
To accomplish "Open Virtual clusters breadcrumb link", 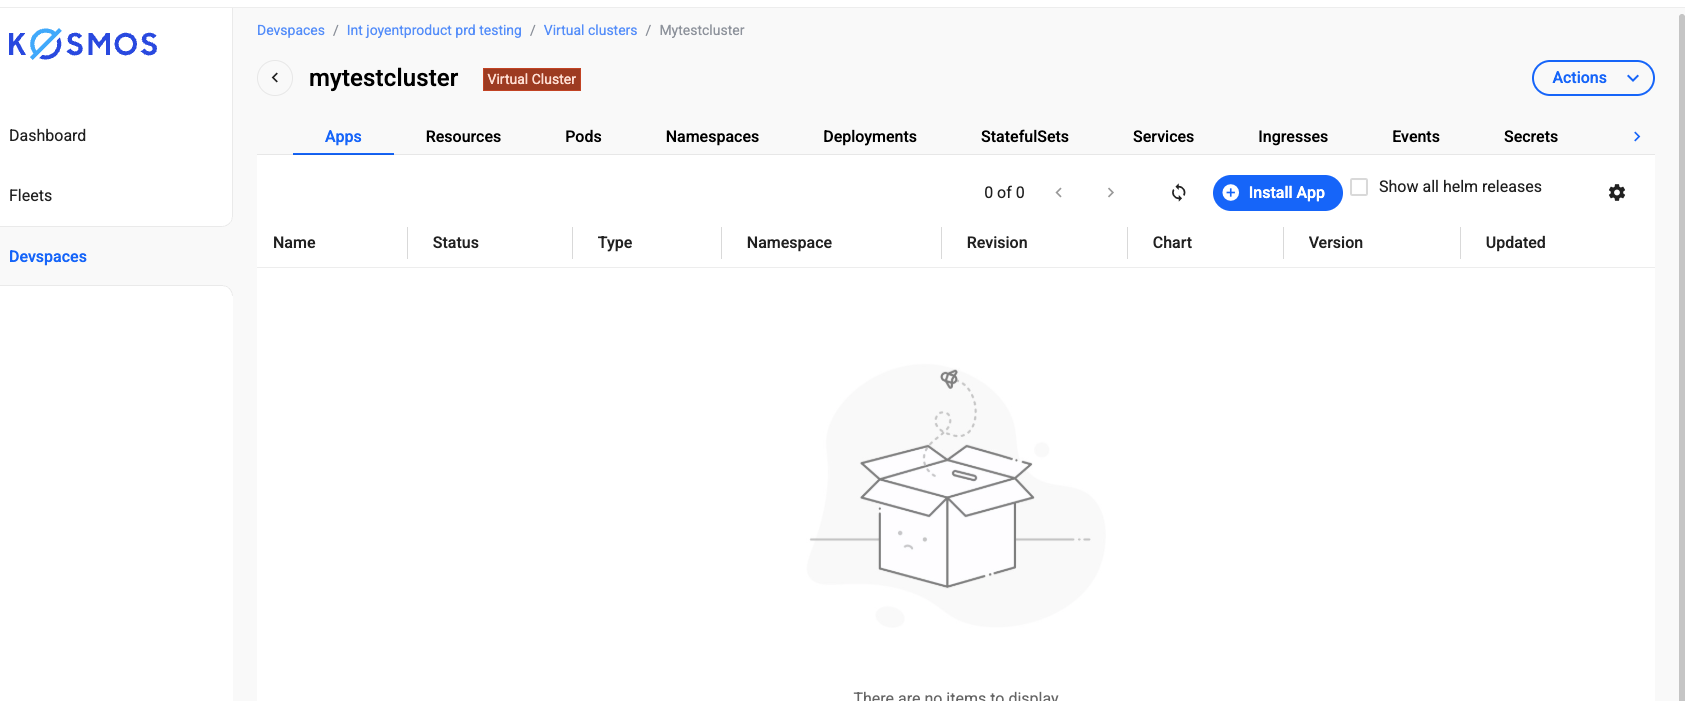I will click(x=590, y=31).
